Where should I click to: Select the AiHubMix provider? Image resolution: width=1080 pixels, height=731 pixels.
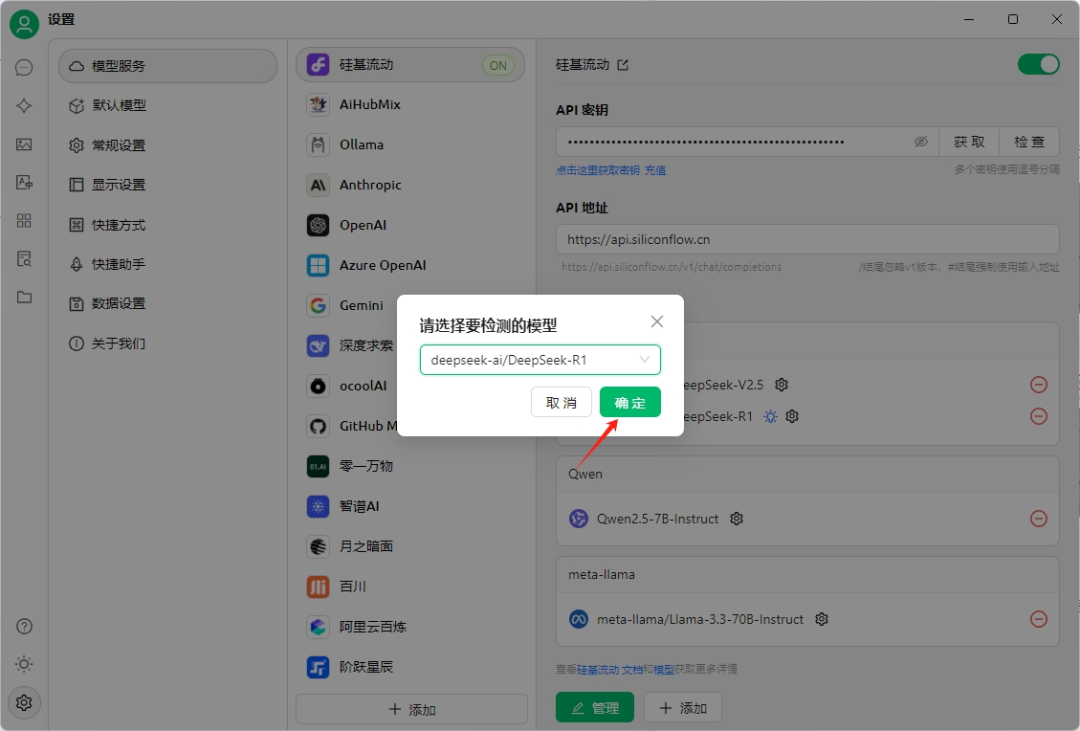click(x=411, y=105)
